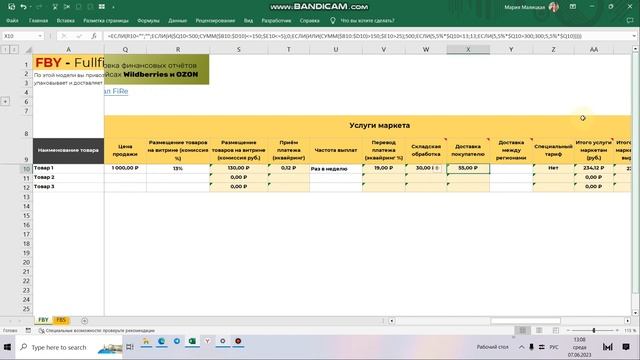Open the Справка ribbon tab
The image size is (640, 360).
click(309, 20)
